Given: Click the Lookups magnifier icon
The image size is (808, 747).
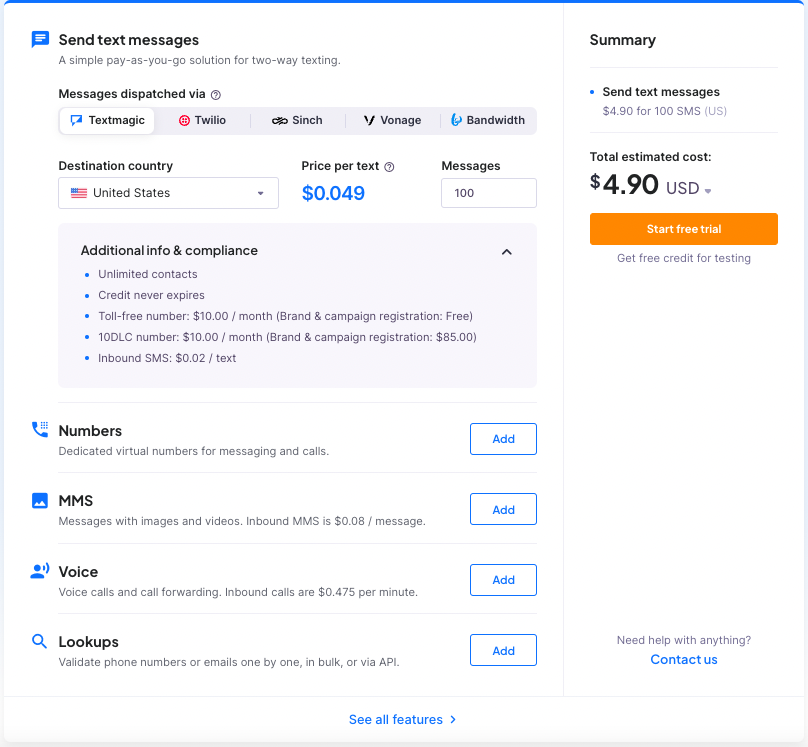Looking at the screenshot, I should 40,641.
